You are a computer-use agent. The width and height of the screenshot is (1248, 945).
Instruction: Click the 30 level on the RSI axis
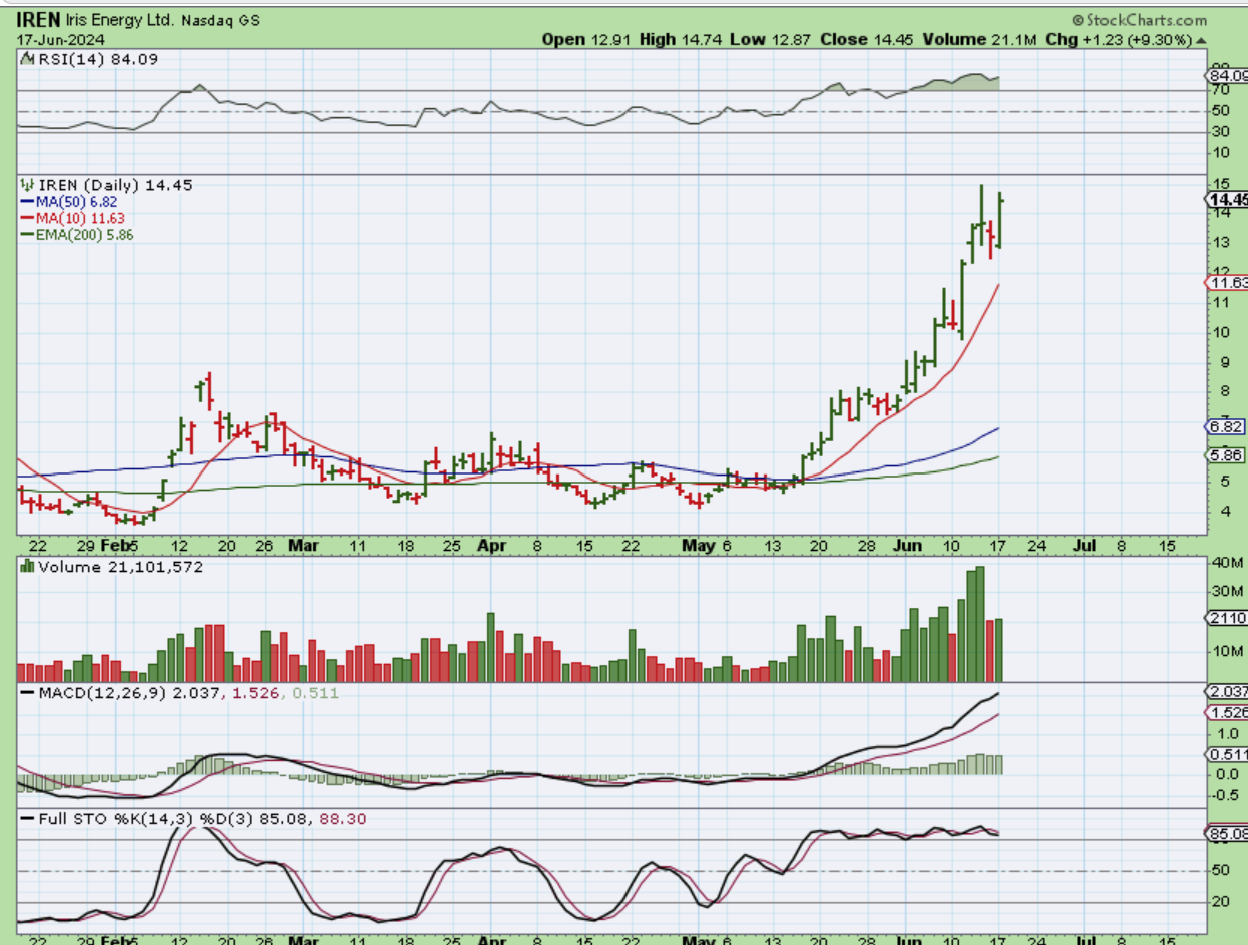tap(1219, 131)
